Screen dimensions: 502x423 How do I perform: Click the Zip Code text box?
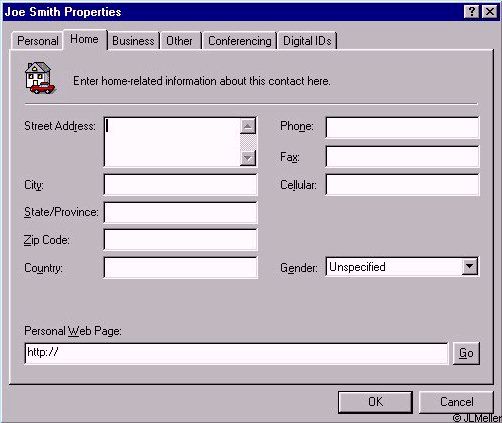(x=180, y=240)
